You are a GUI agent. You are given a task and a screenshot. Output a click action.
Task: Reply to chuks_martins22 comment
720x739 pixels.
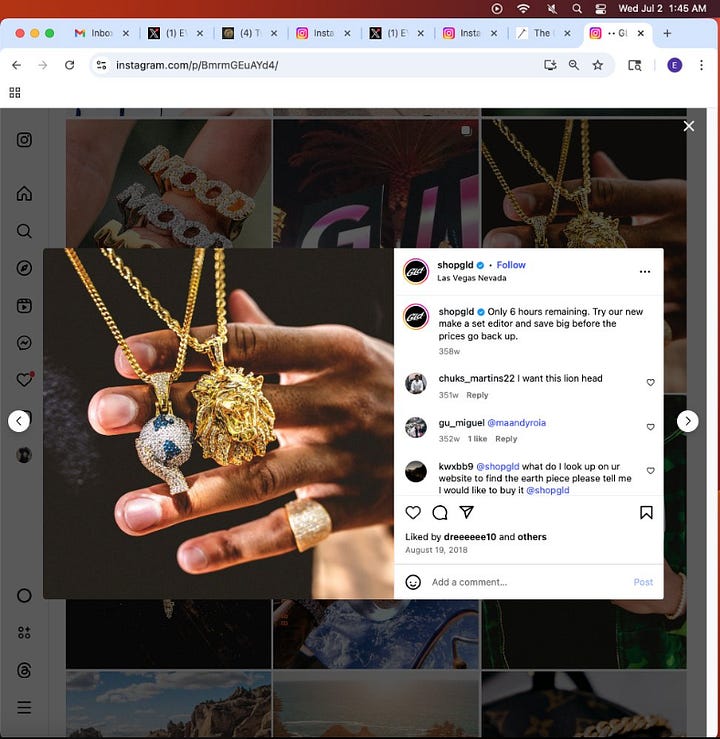click(x=477, y=395)
